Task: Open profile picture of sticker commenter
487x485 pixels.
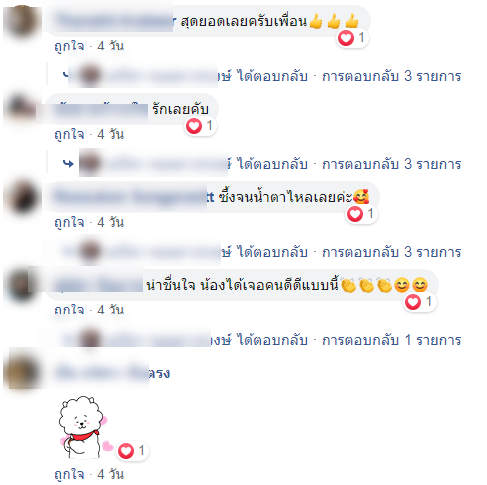Action: point(22,372)
